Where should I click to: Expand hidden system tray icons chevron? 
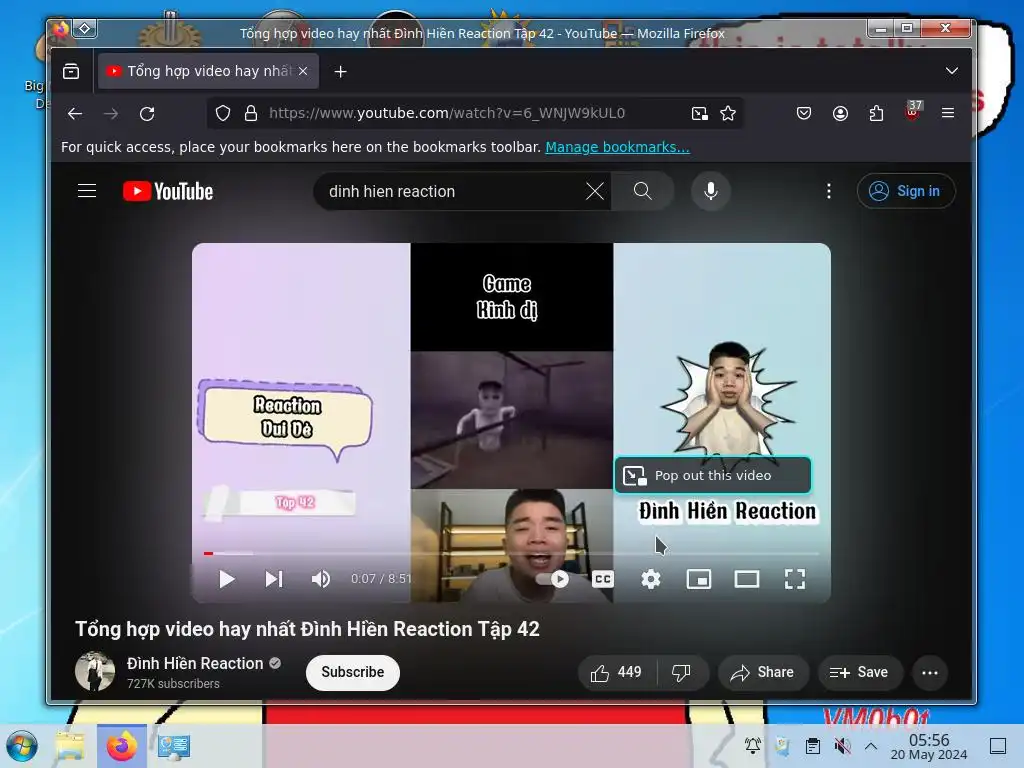(871, 746)
